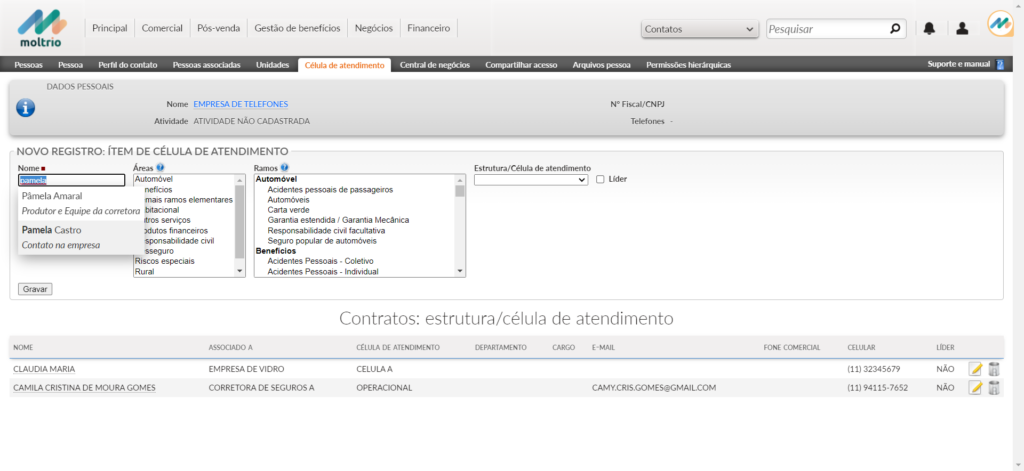Screen dimensions: 1024x471
Task: Click the magnifying glass search icon
Action: click(x=895, y=29)
